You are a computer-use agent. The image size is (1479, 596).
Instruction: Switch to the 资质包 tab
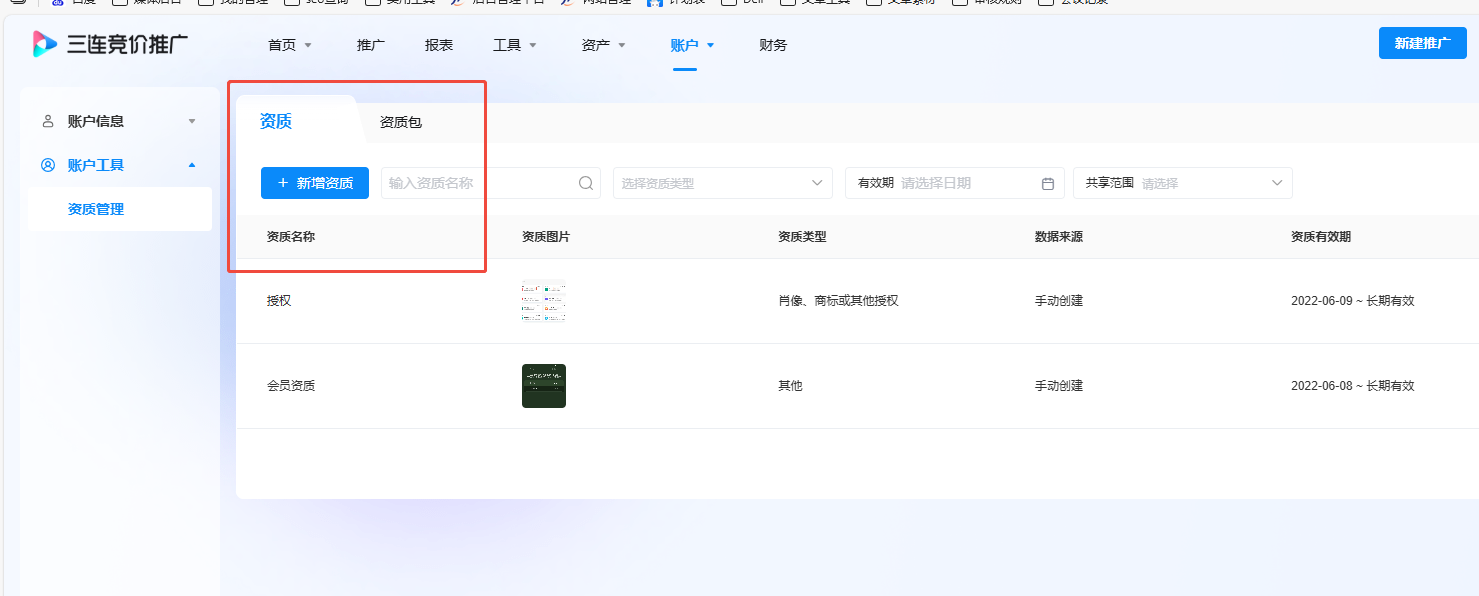403,120
